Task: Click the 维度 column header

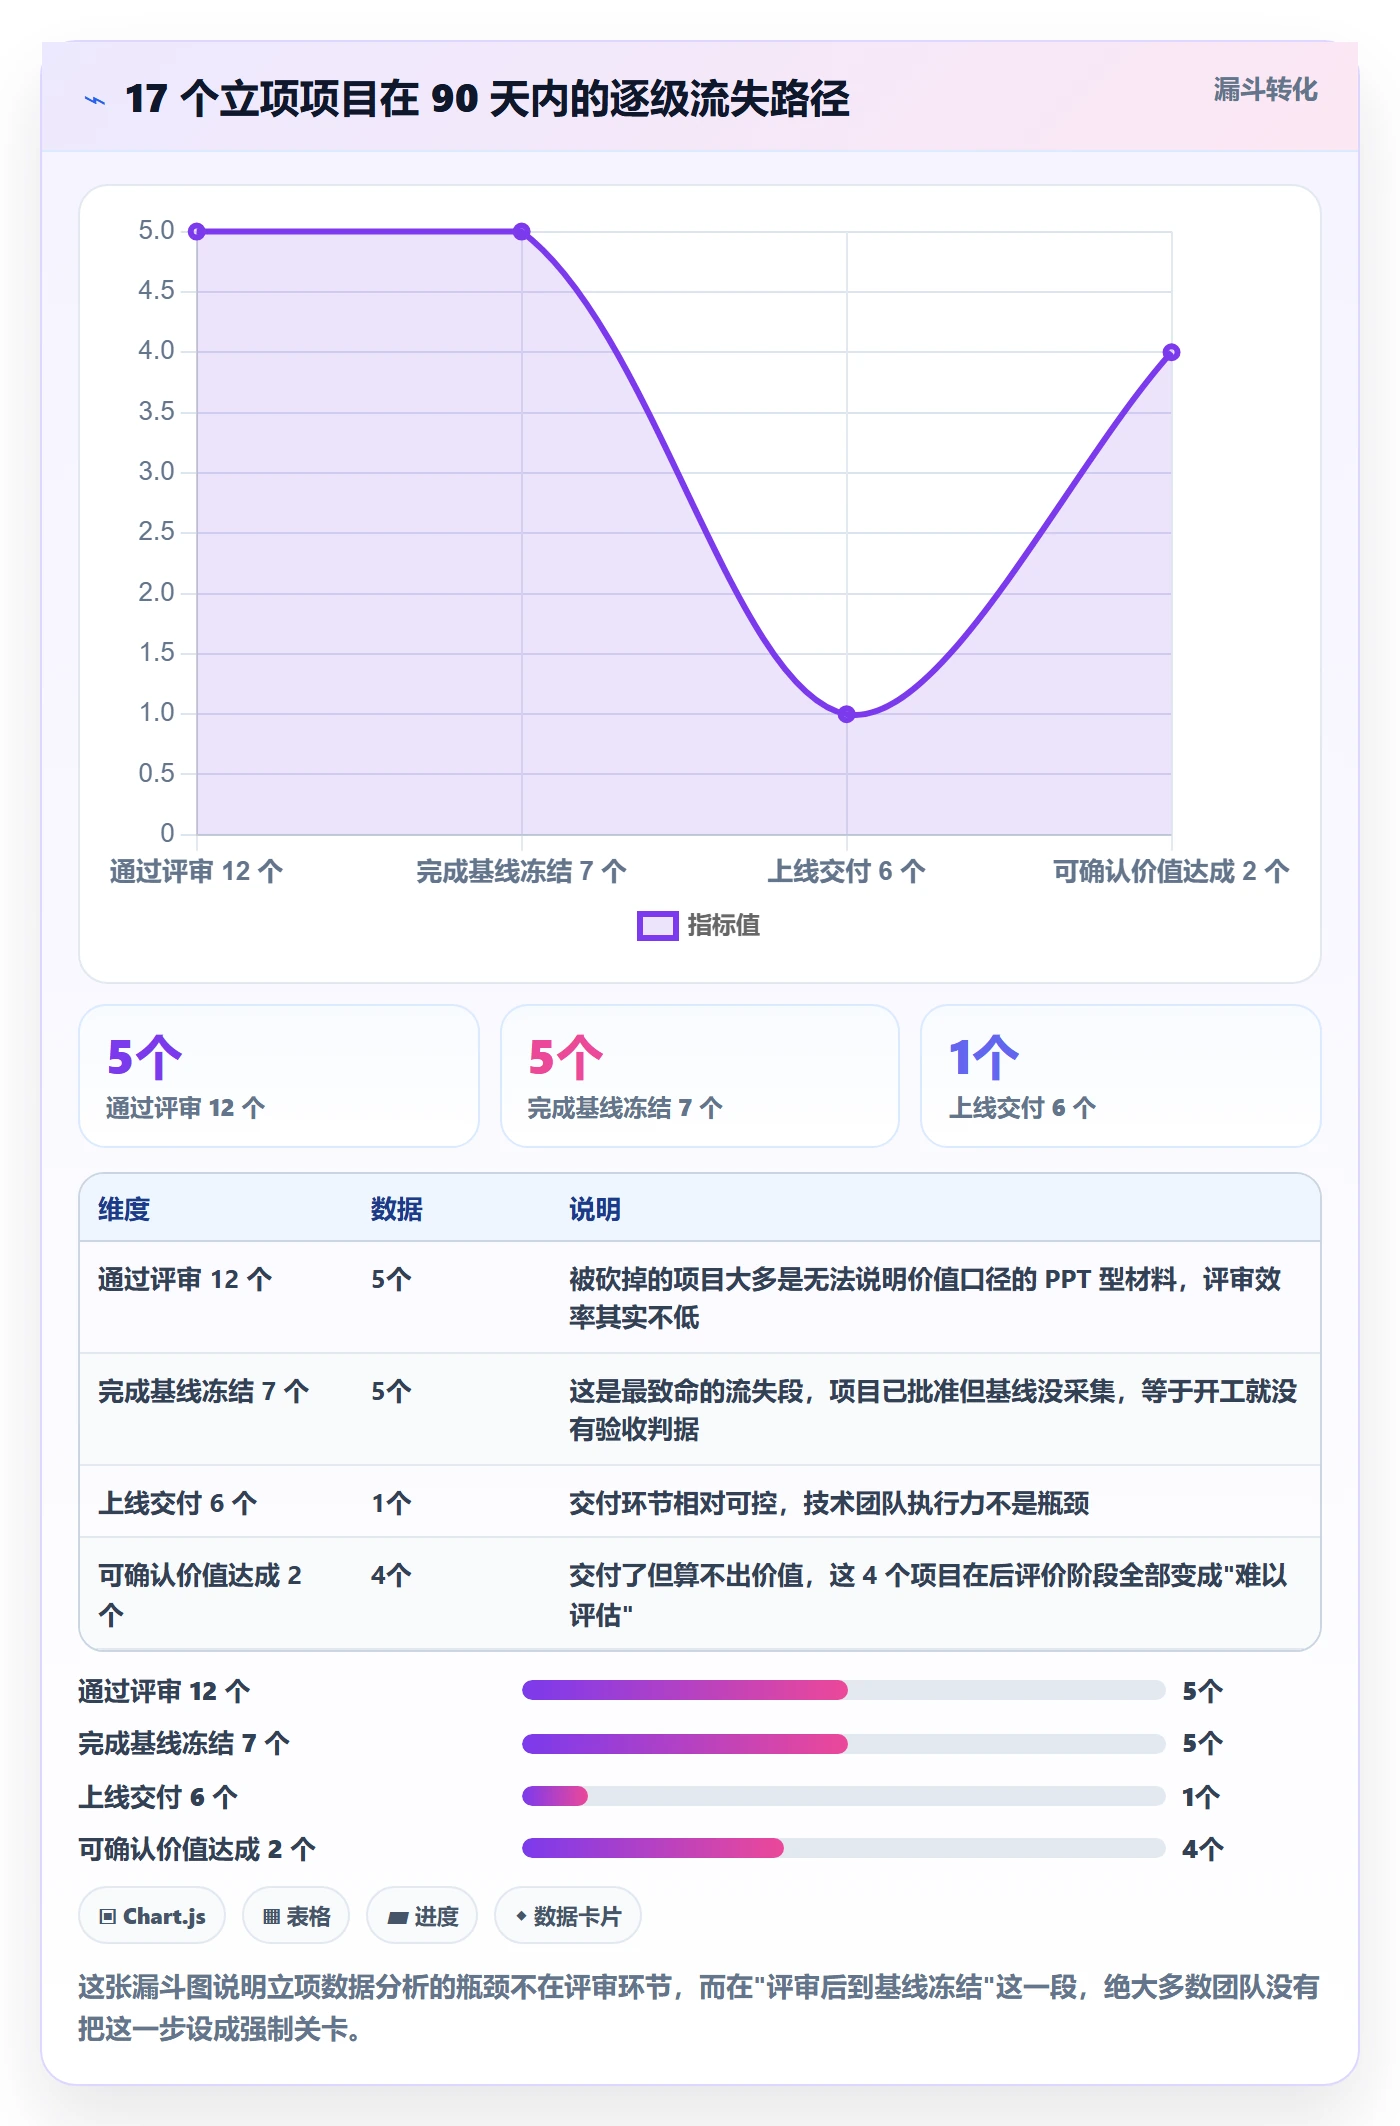Action: click(x=124, y=1209)
